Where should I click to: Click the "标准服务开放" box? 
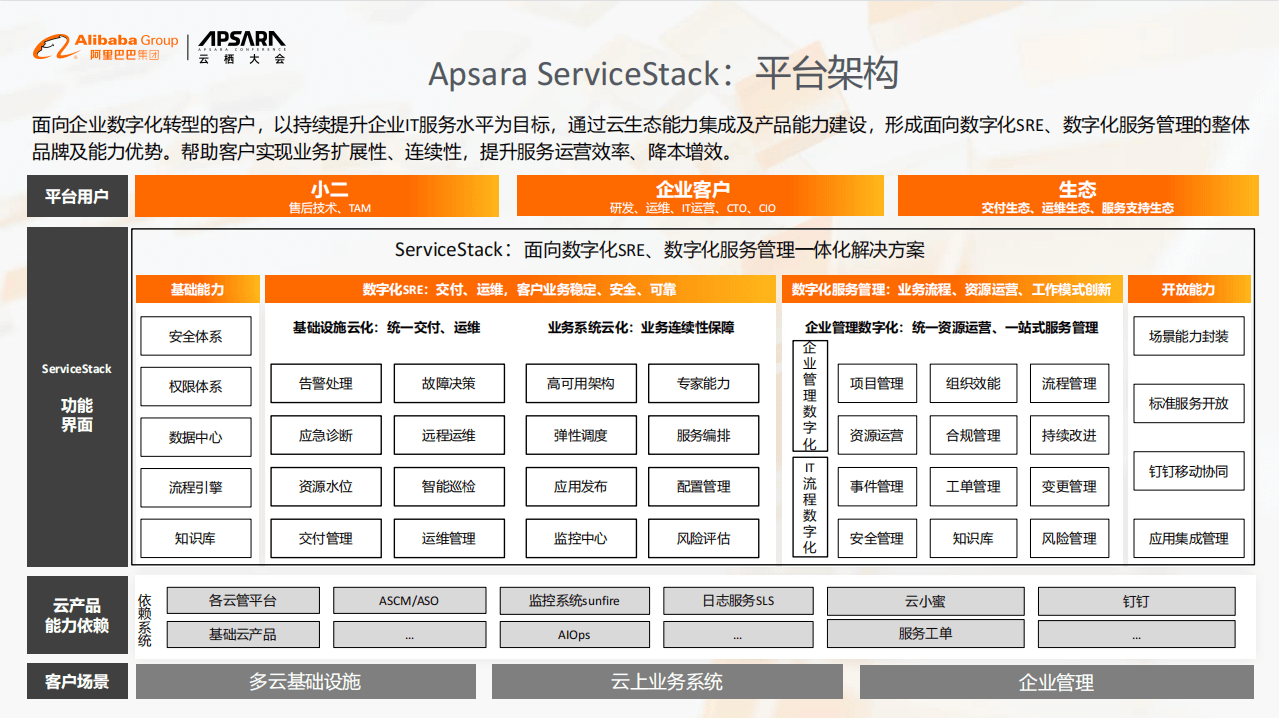coord(1189,403)
